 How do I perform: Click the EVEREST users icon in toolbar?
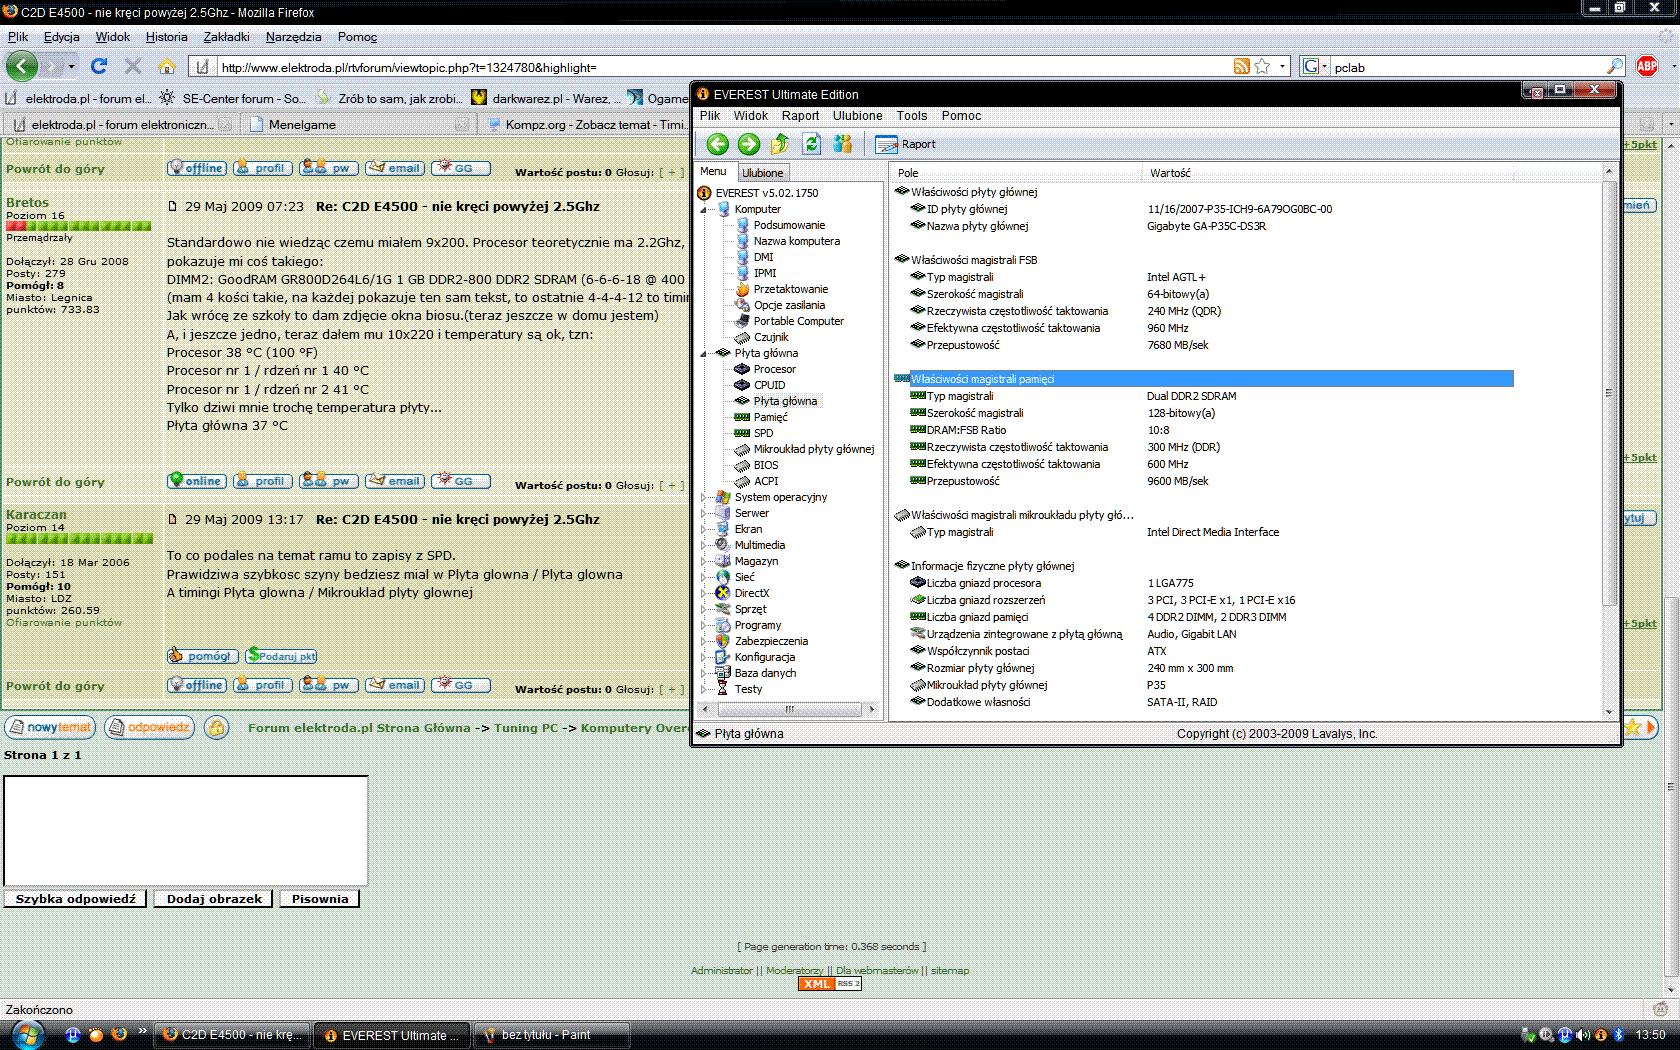(843, 144)
